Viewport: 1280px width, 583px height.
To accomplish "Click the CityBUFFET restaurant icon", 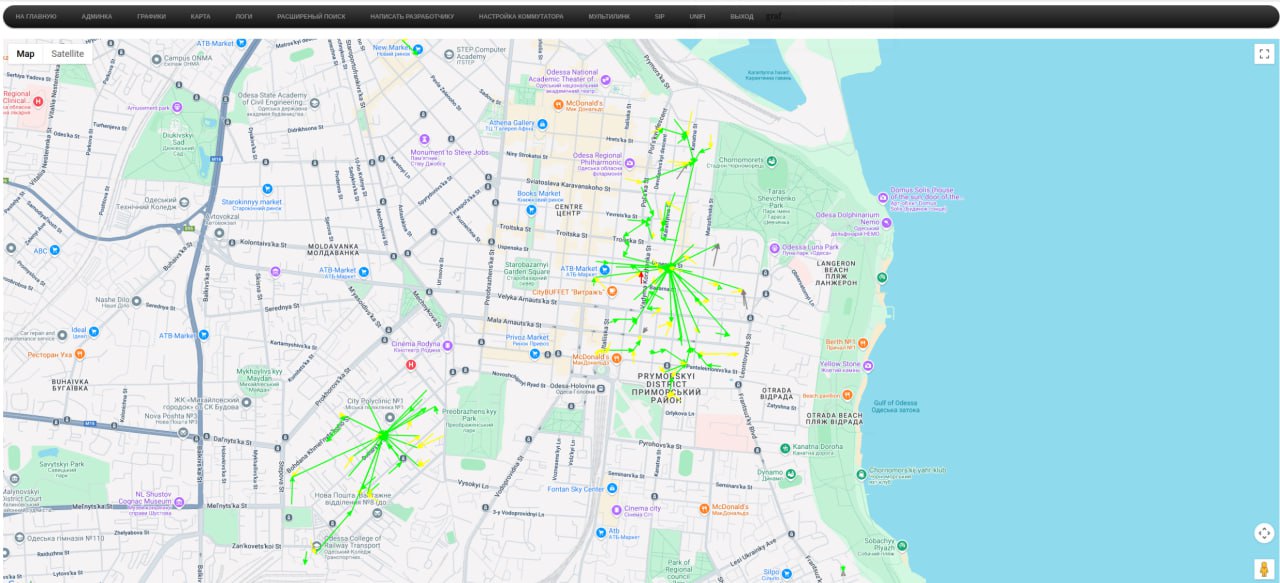I will pyautogui.click(x=612, y=291).
